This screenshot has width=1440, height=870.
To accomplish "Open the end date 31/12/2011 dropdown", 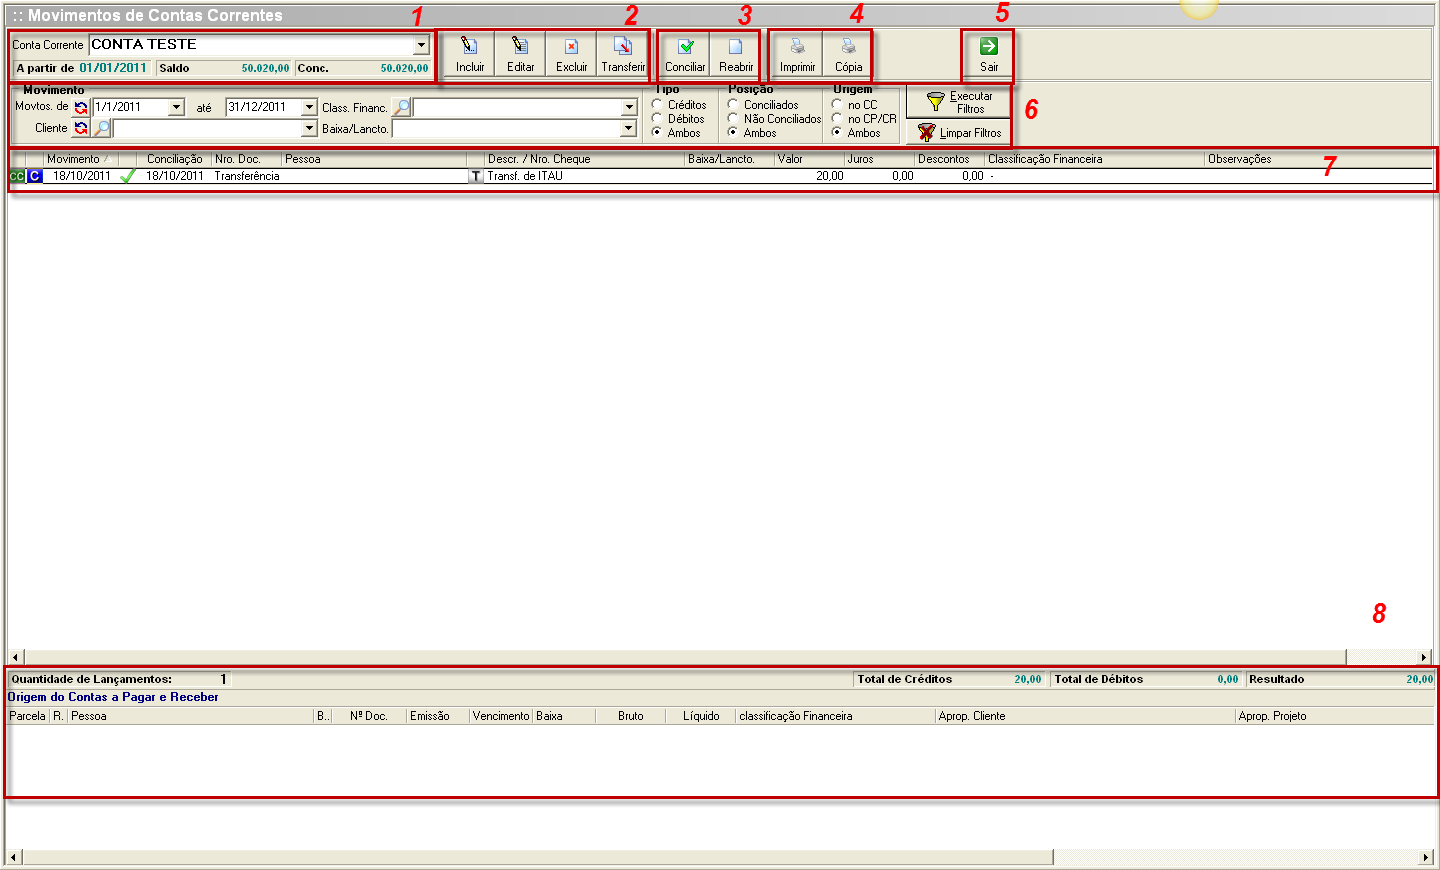I will 309,107.
